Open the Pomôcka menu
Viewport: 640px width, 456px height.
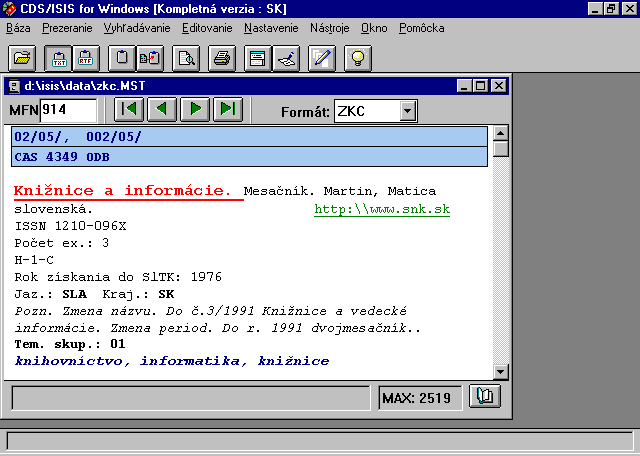point(422,28)
